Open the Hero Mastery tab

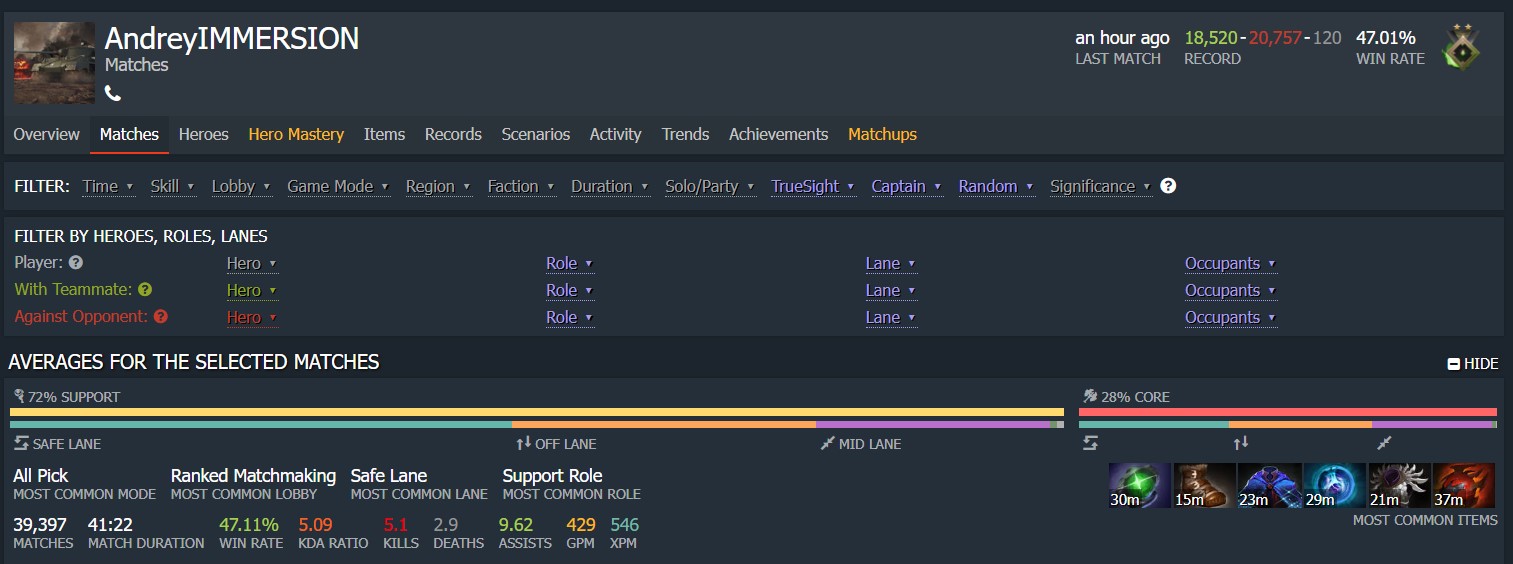point(296,134)
